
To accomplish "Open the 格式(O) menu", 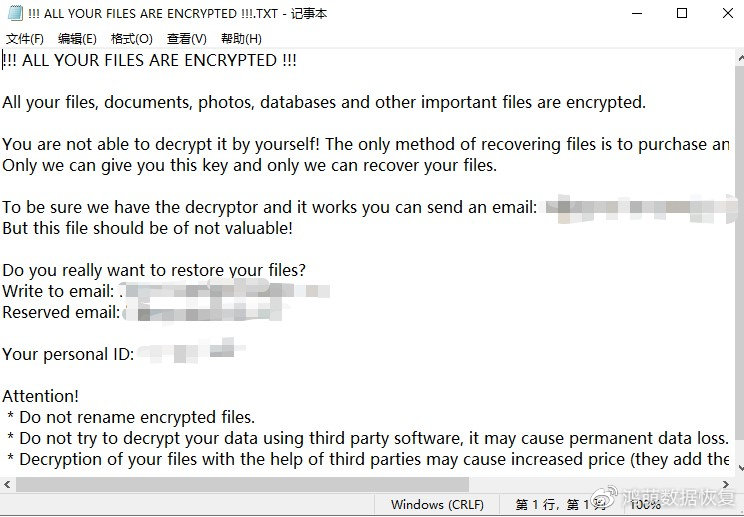I will (x=131, y=39).
